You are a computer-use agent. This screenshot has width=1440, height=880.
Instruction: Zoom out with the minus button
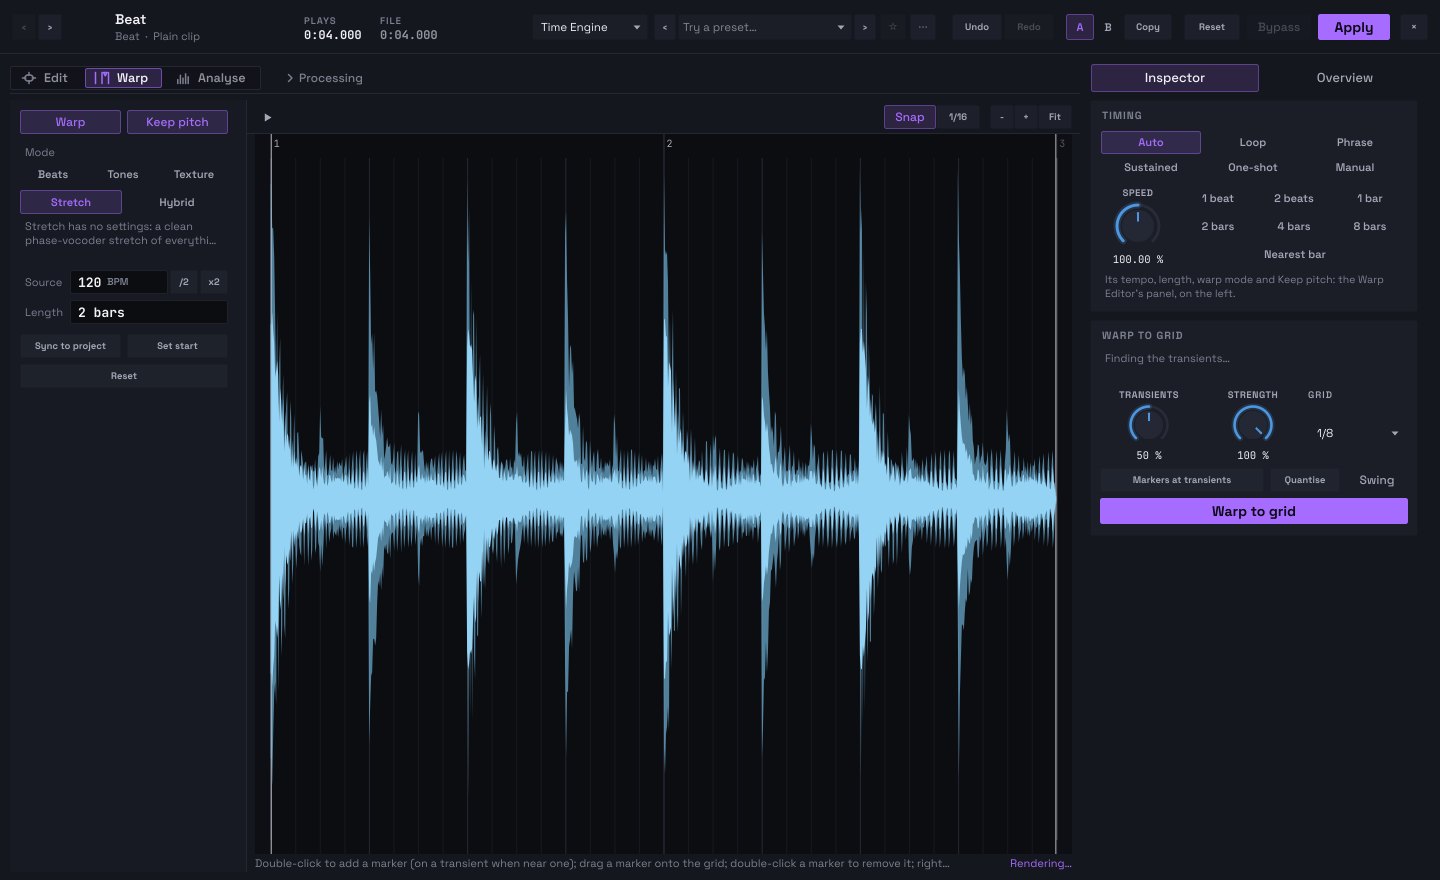click(1001, 118)
